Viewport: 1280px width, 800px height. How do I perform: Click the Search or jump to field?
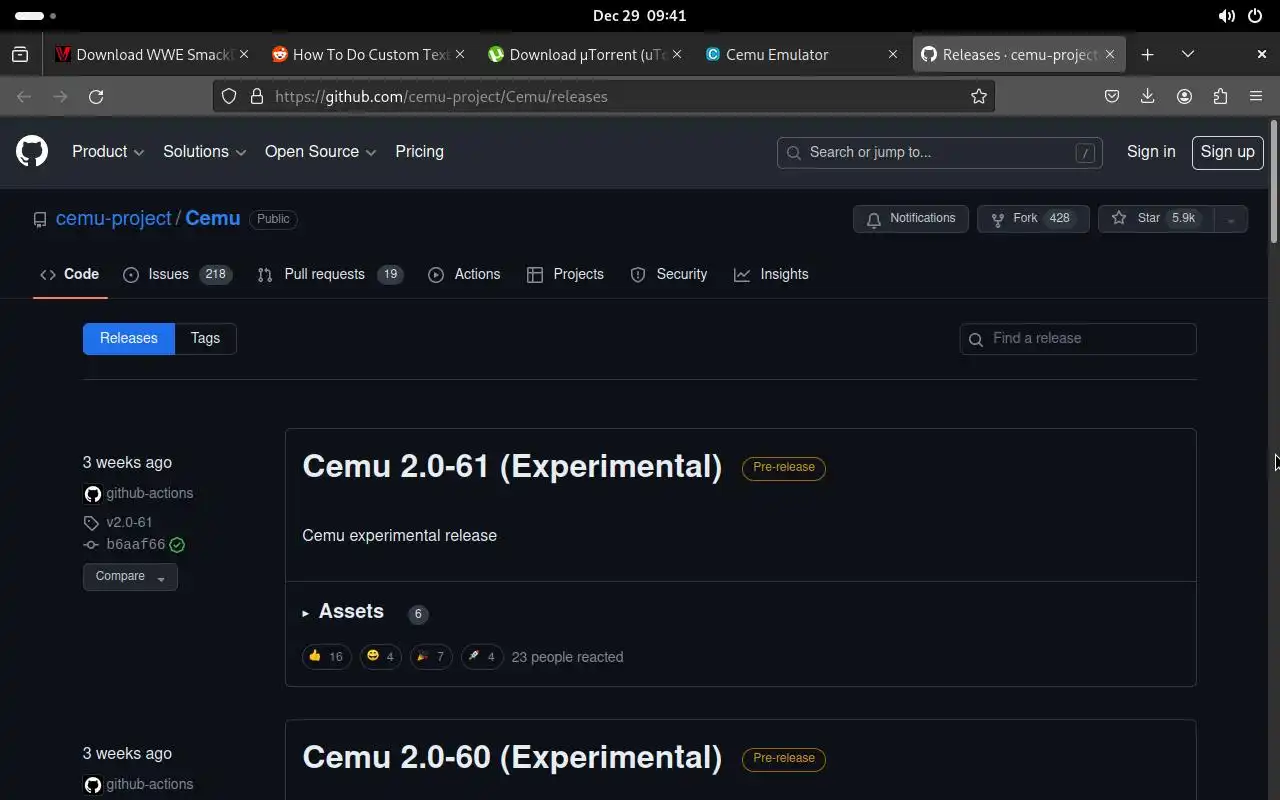939,152
